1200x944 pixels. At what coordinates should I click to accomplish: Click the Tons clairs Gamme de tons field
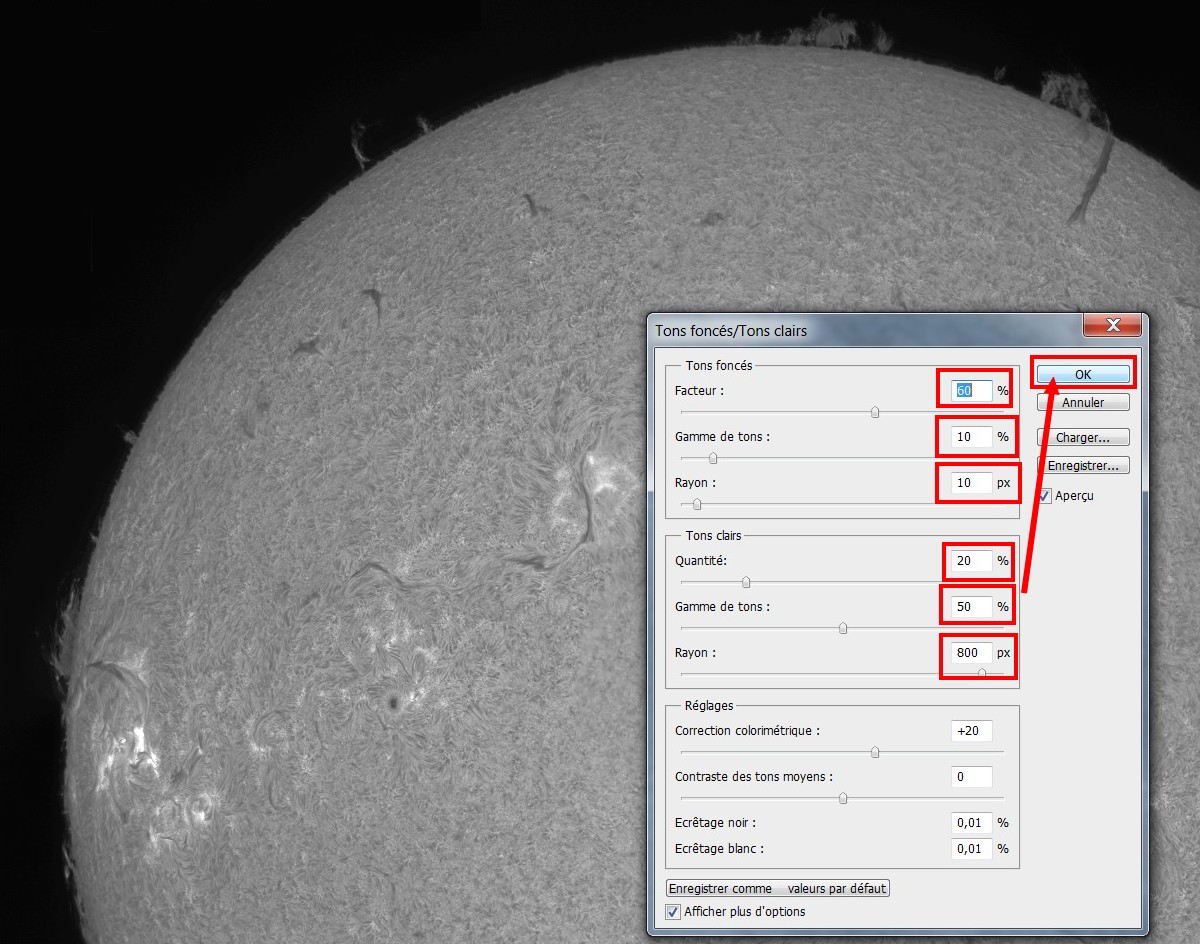[972, 607]
